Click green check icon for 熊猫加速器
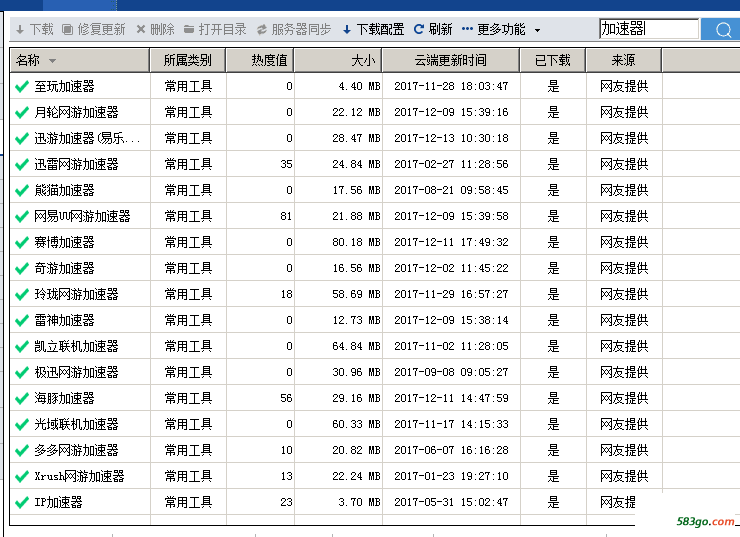This screenshot has width=740, height=537. (22, 191)
